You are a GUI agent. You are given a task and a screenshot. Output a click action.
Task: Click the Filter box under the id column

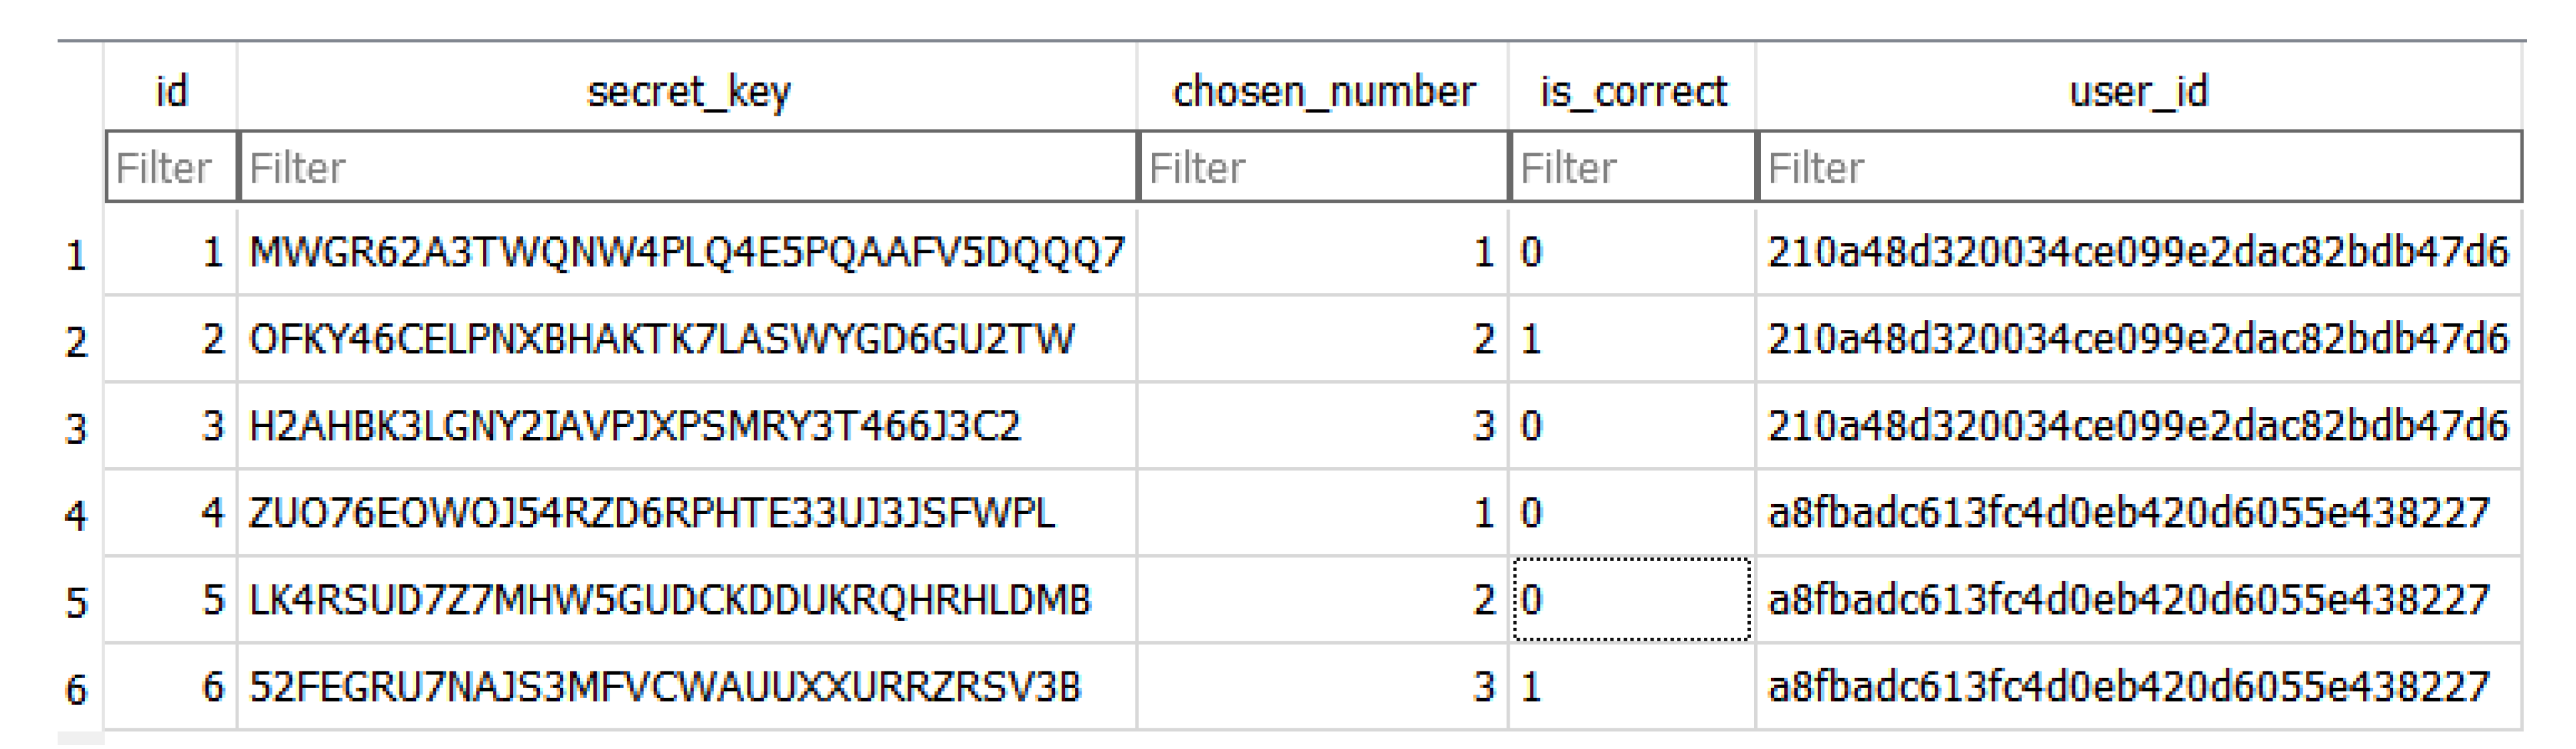coord(170,168)
